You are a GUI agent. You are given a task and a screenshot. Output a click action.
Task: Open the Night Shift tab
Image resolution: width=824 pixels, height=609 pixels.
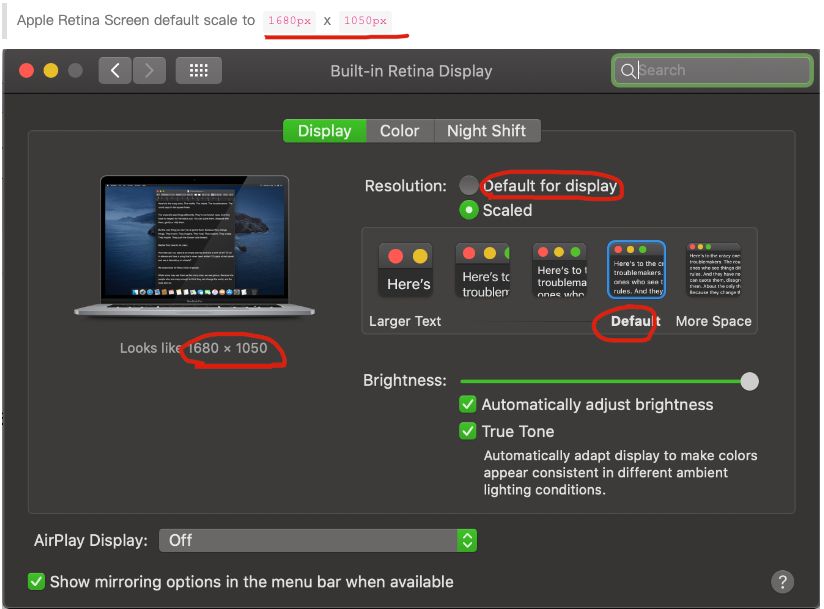click(486, 131)
